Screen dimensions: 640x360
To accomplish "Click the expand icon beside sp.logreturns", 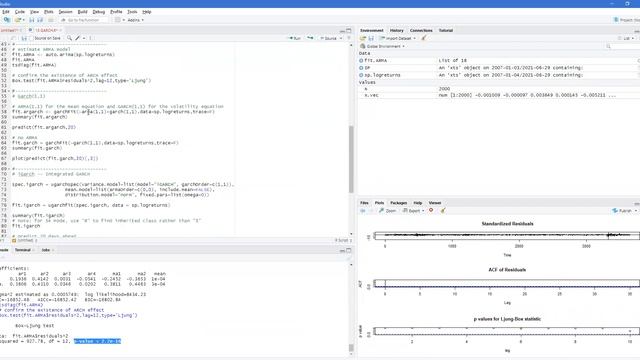I will point(361,75).
